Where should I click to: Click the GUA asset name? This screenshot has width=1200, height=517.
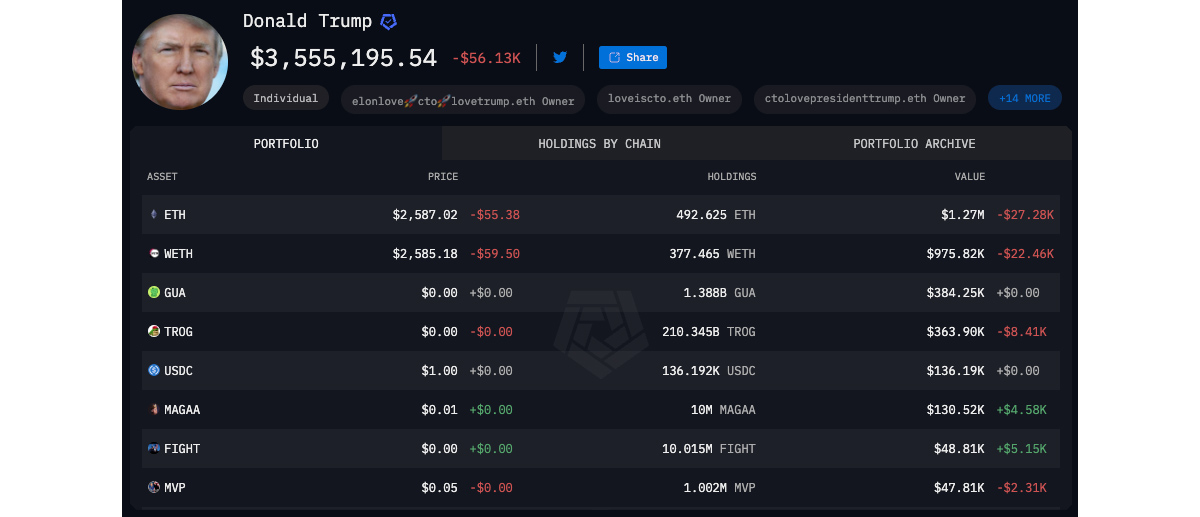point(175,293)
